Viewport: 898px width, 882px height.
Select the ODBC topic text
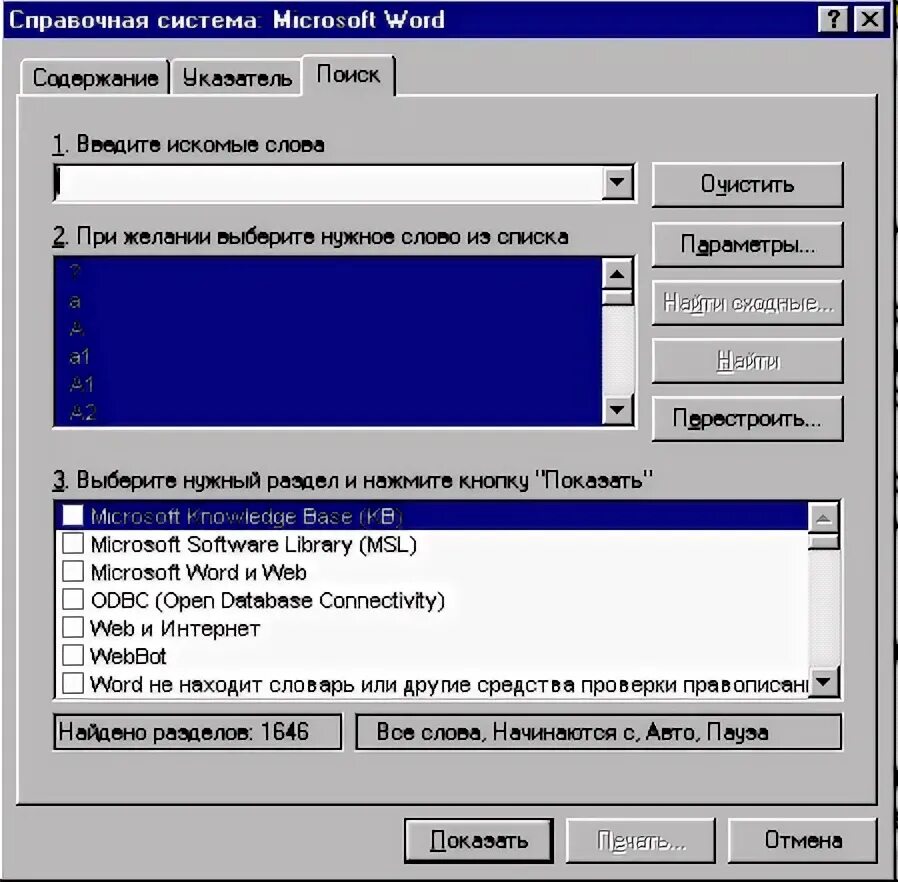[267, 600]
